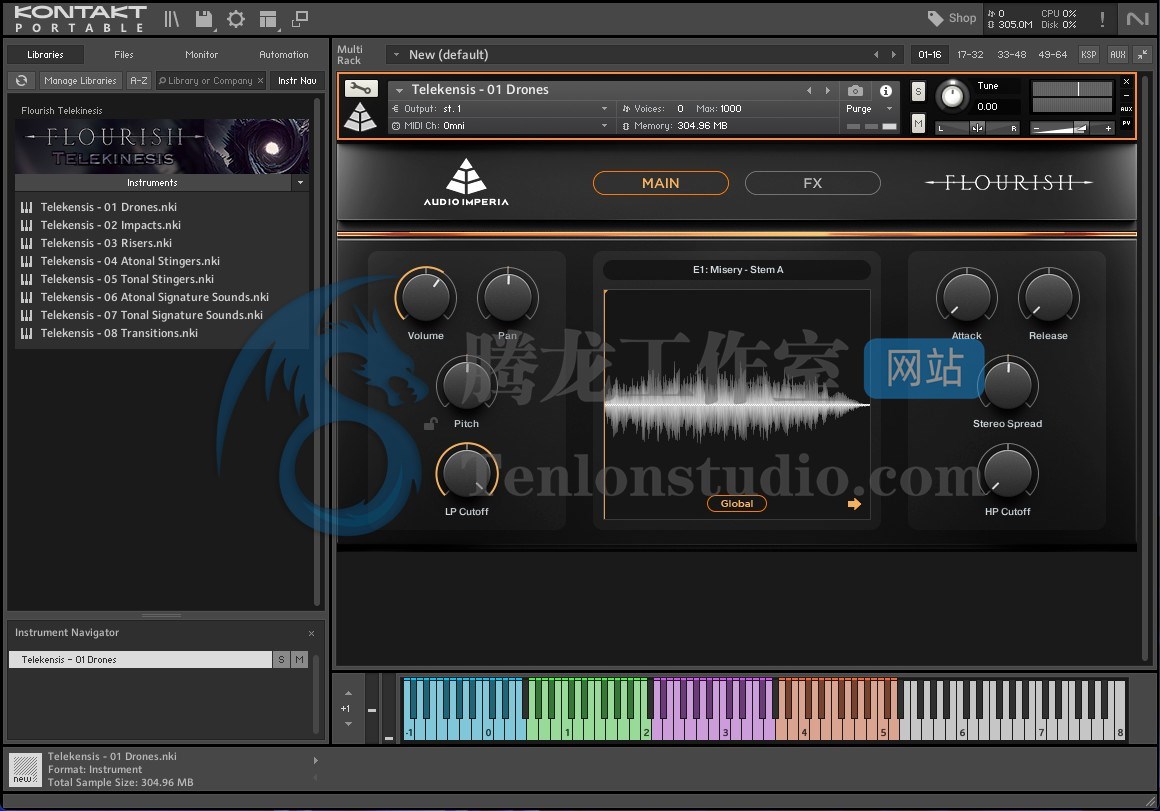The width and height of the screenshot is (1160, 811).
Task: Open the save (floppy disk) menu
Action: tap(204, 19)
